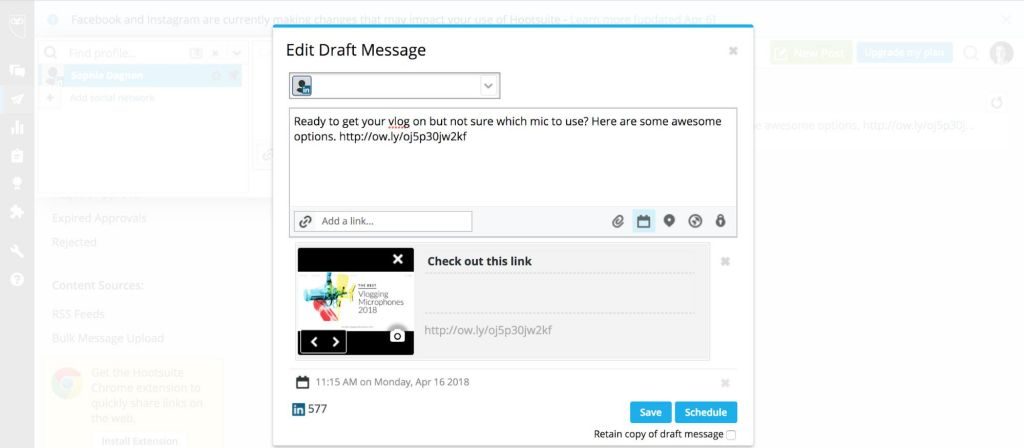Remove the link preview thumbnail image
Screen dimensions: 1024x448
point(398,260)
